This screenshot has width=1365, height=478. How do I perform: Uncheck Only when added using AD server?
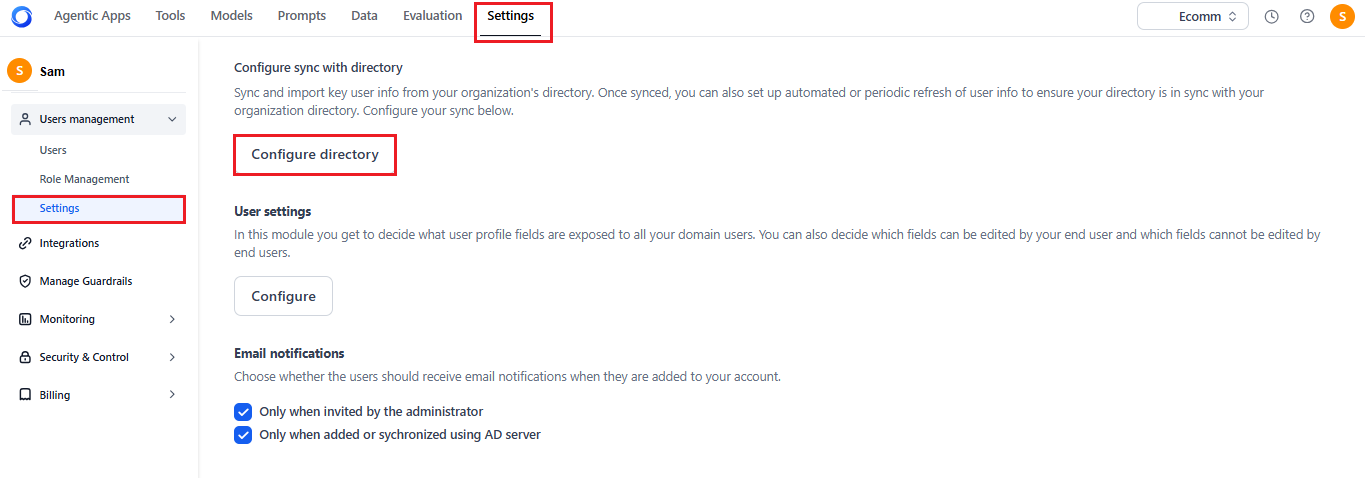coord(243,435)
